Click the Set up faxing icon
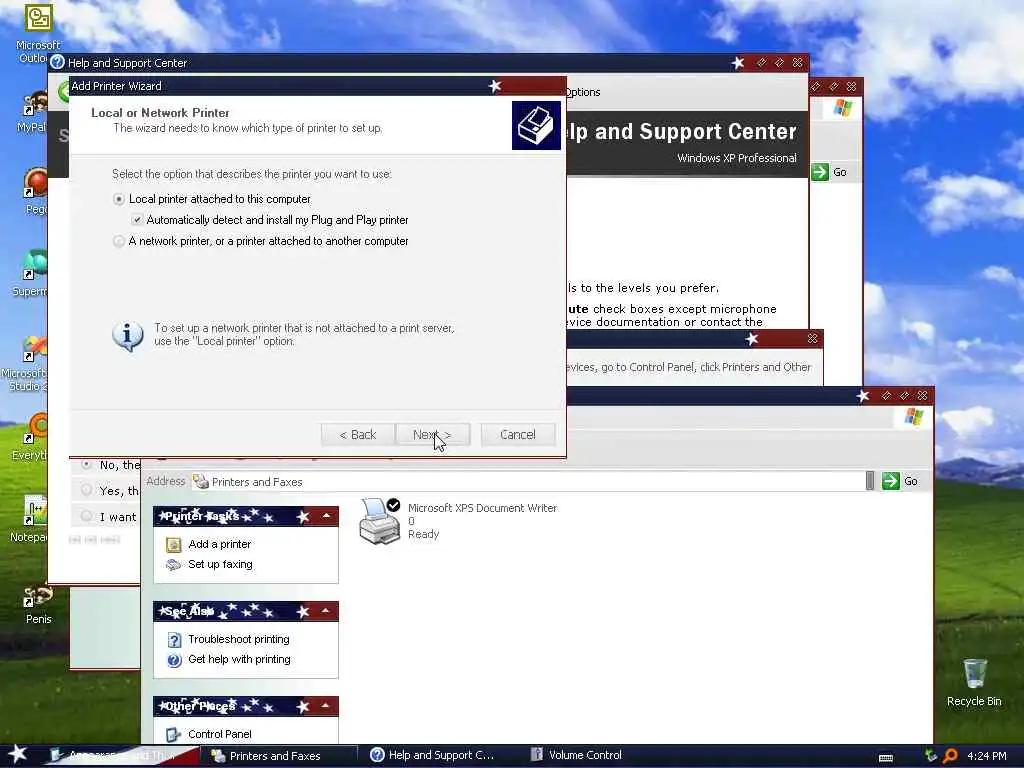Image resolution: width=1024 pixels, height=768 pixels. [173, 564]
